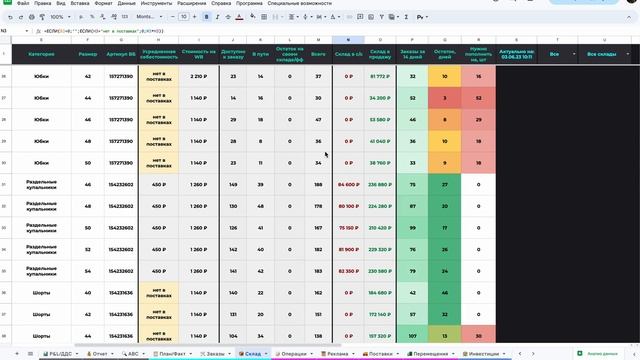Viewport: 640px width, 360px height.
Task: Undo the last action
Action: tap(10, 17)
